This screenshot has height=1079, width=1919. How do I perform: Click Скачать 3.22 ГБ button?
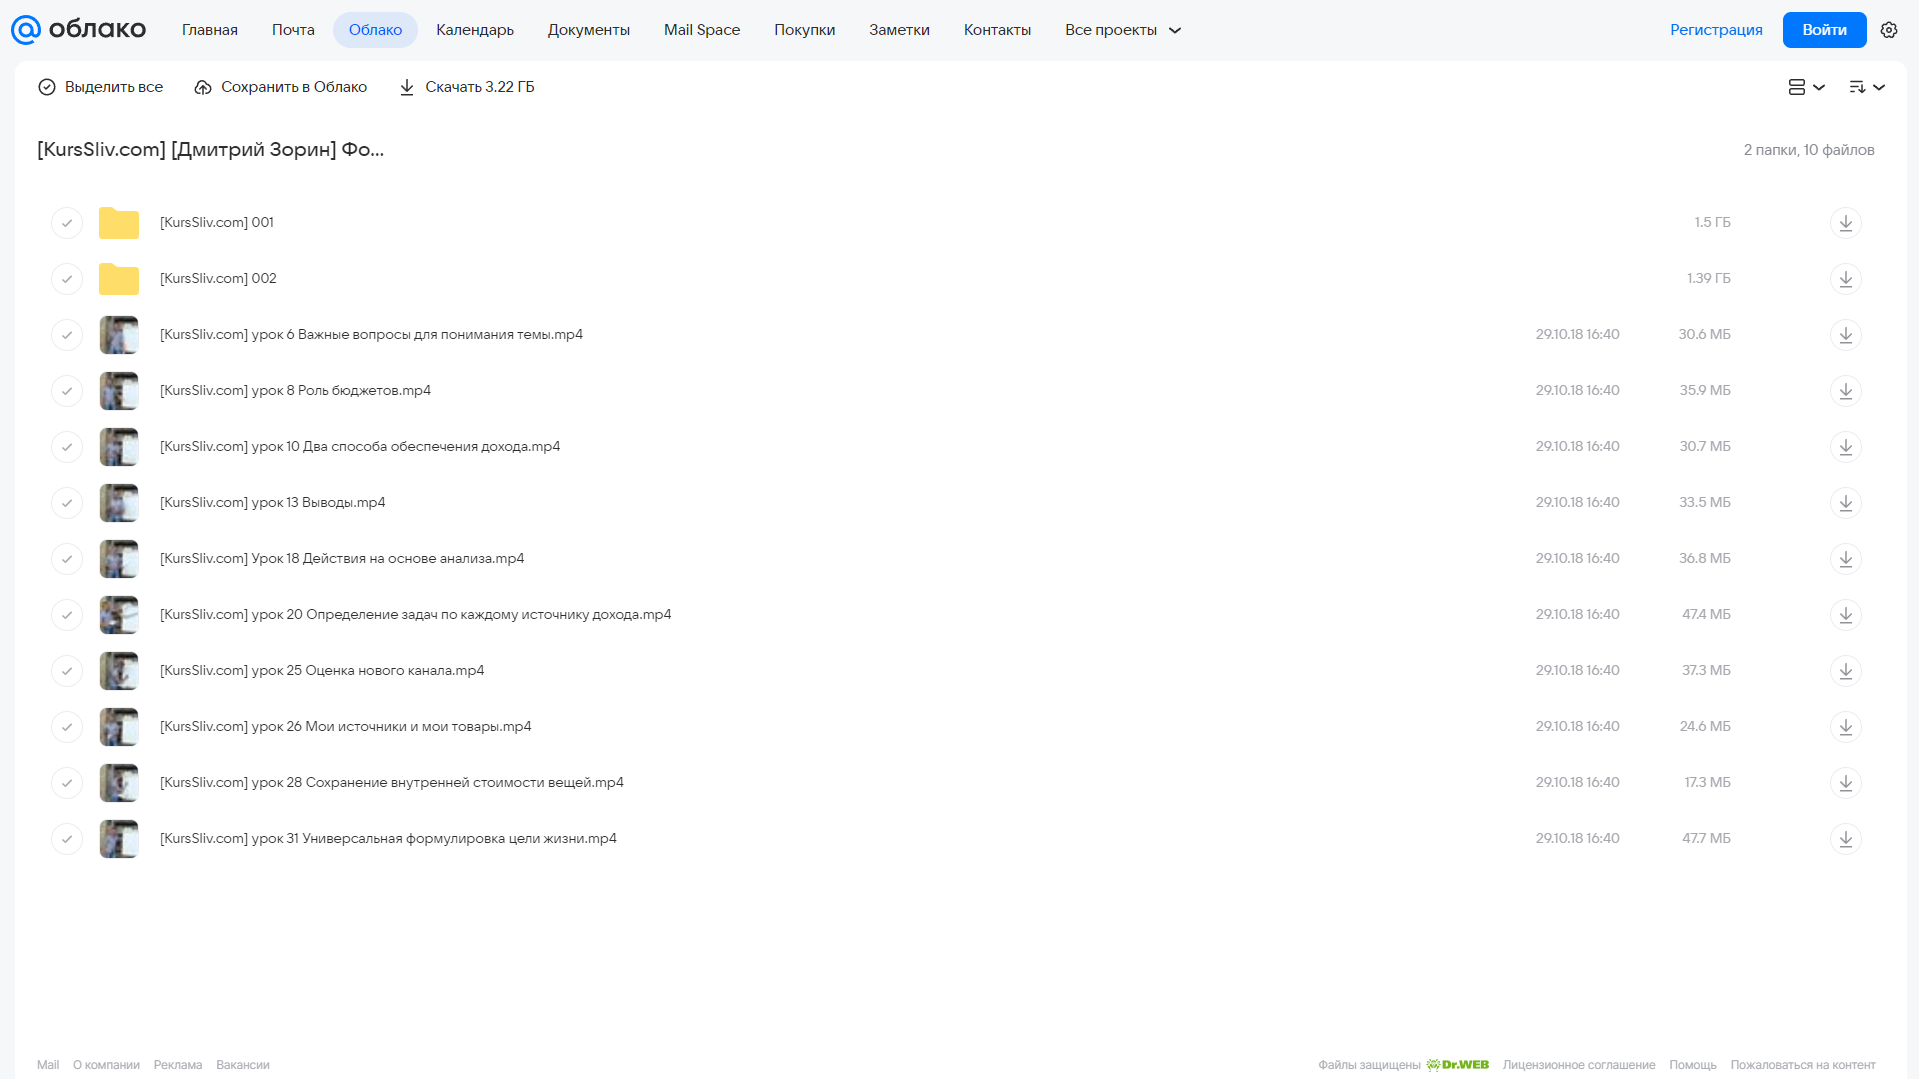tap(467, 87)
